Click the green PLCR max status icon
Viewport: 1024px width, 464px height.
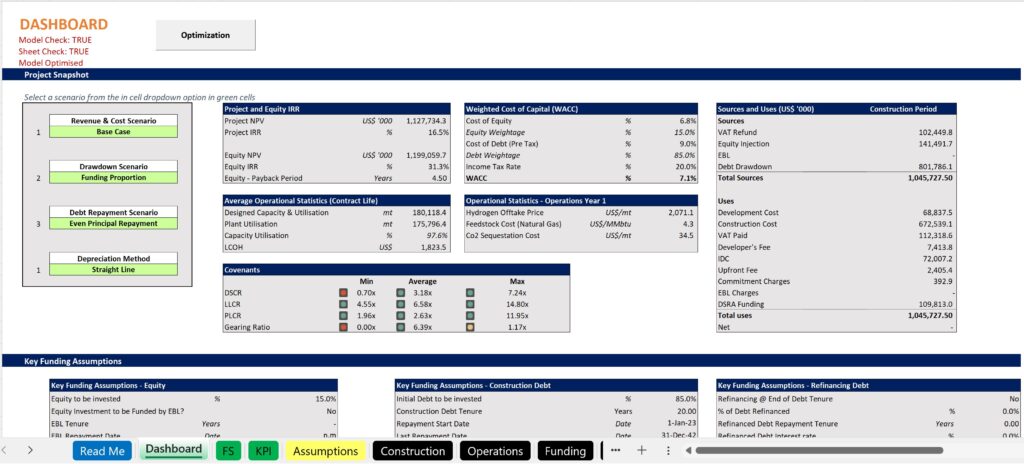click(x=469, y=315)
